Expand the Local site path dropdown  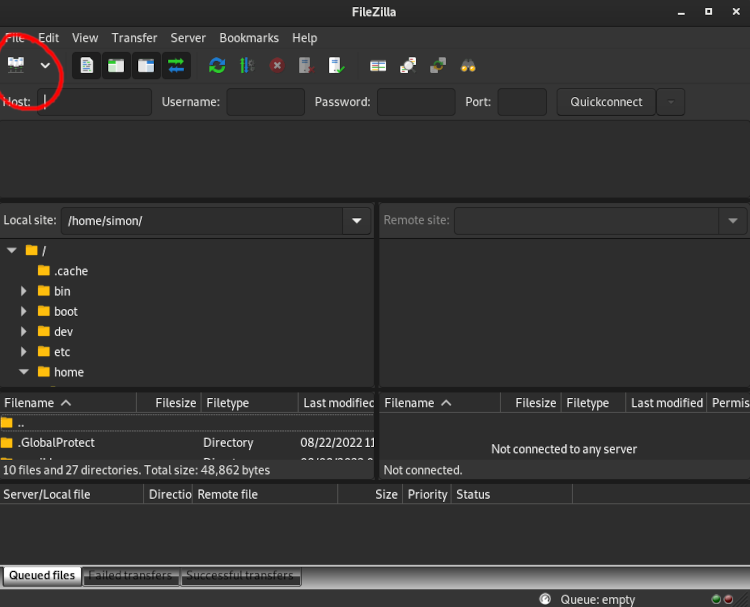pos(357,220)
